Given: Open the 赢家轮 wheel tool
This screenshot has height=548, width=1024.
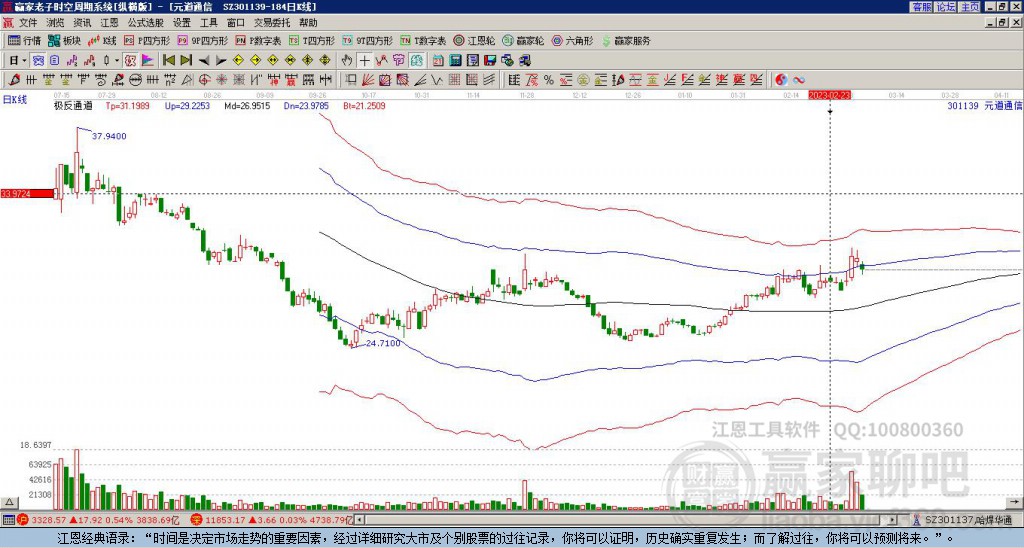Looking at the screenshot, I should (523, 40).
